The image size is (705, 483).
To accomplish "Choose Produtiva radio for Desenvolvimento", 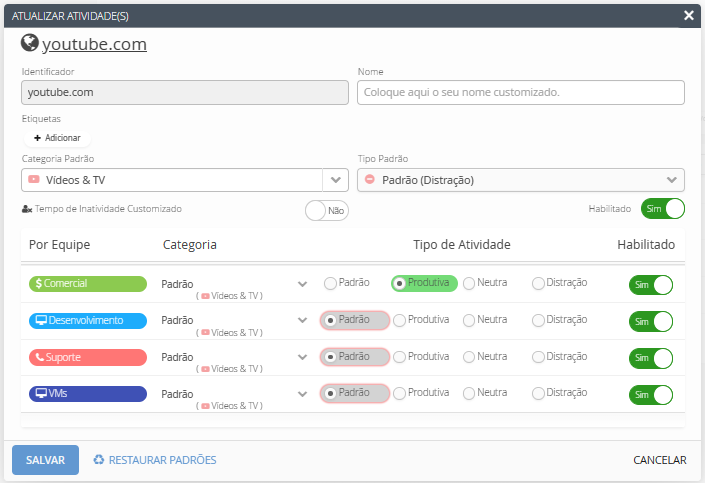I will pyautogui.click(x=399, y=320).
